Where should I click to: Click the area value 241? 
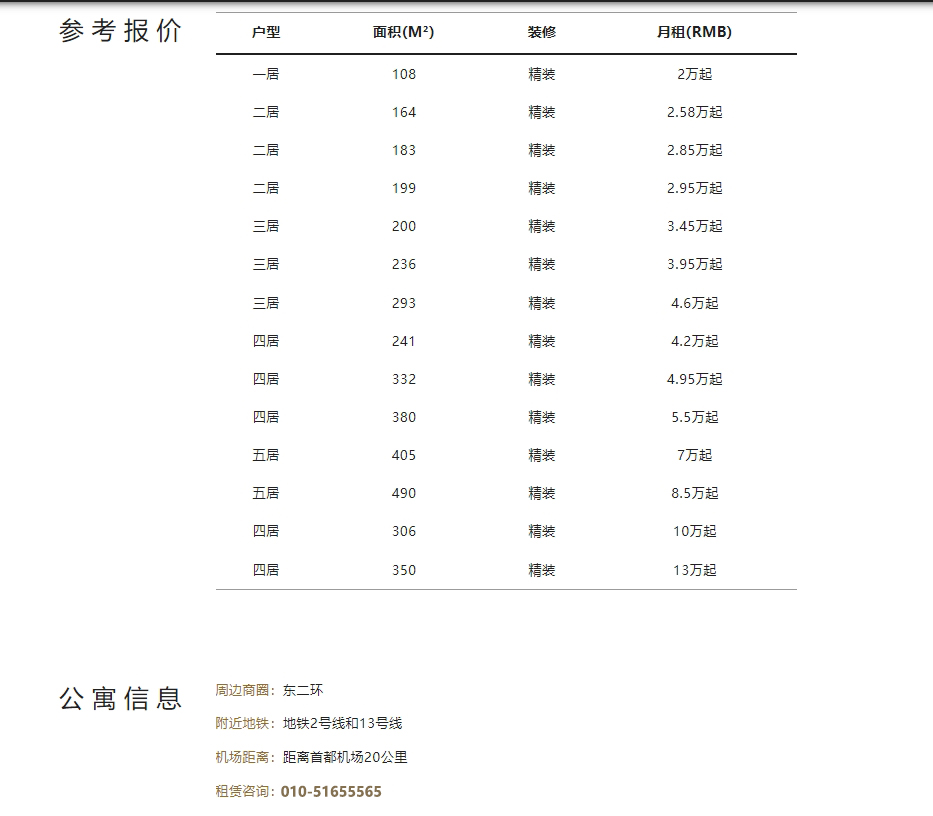pyautogui.click(x=404, y=342)
